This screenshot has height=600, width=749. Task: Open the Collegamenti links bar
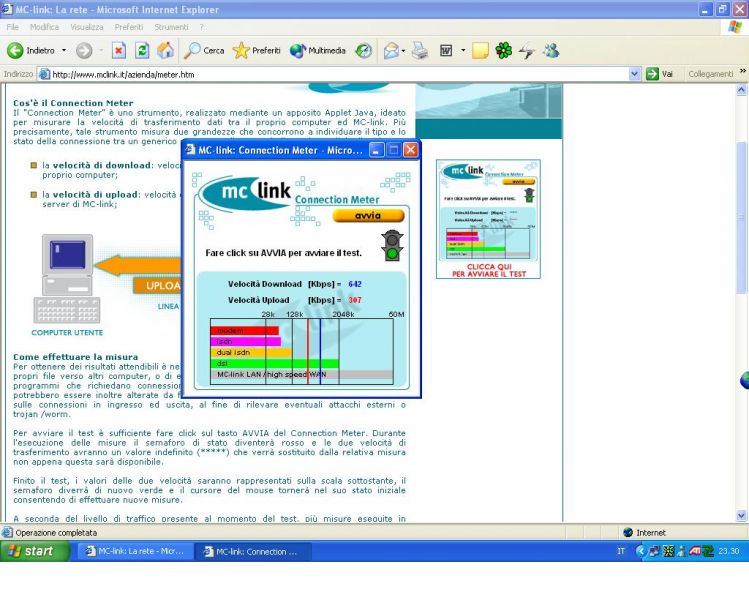(x=710, y=74)
